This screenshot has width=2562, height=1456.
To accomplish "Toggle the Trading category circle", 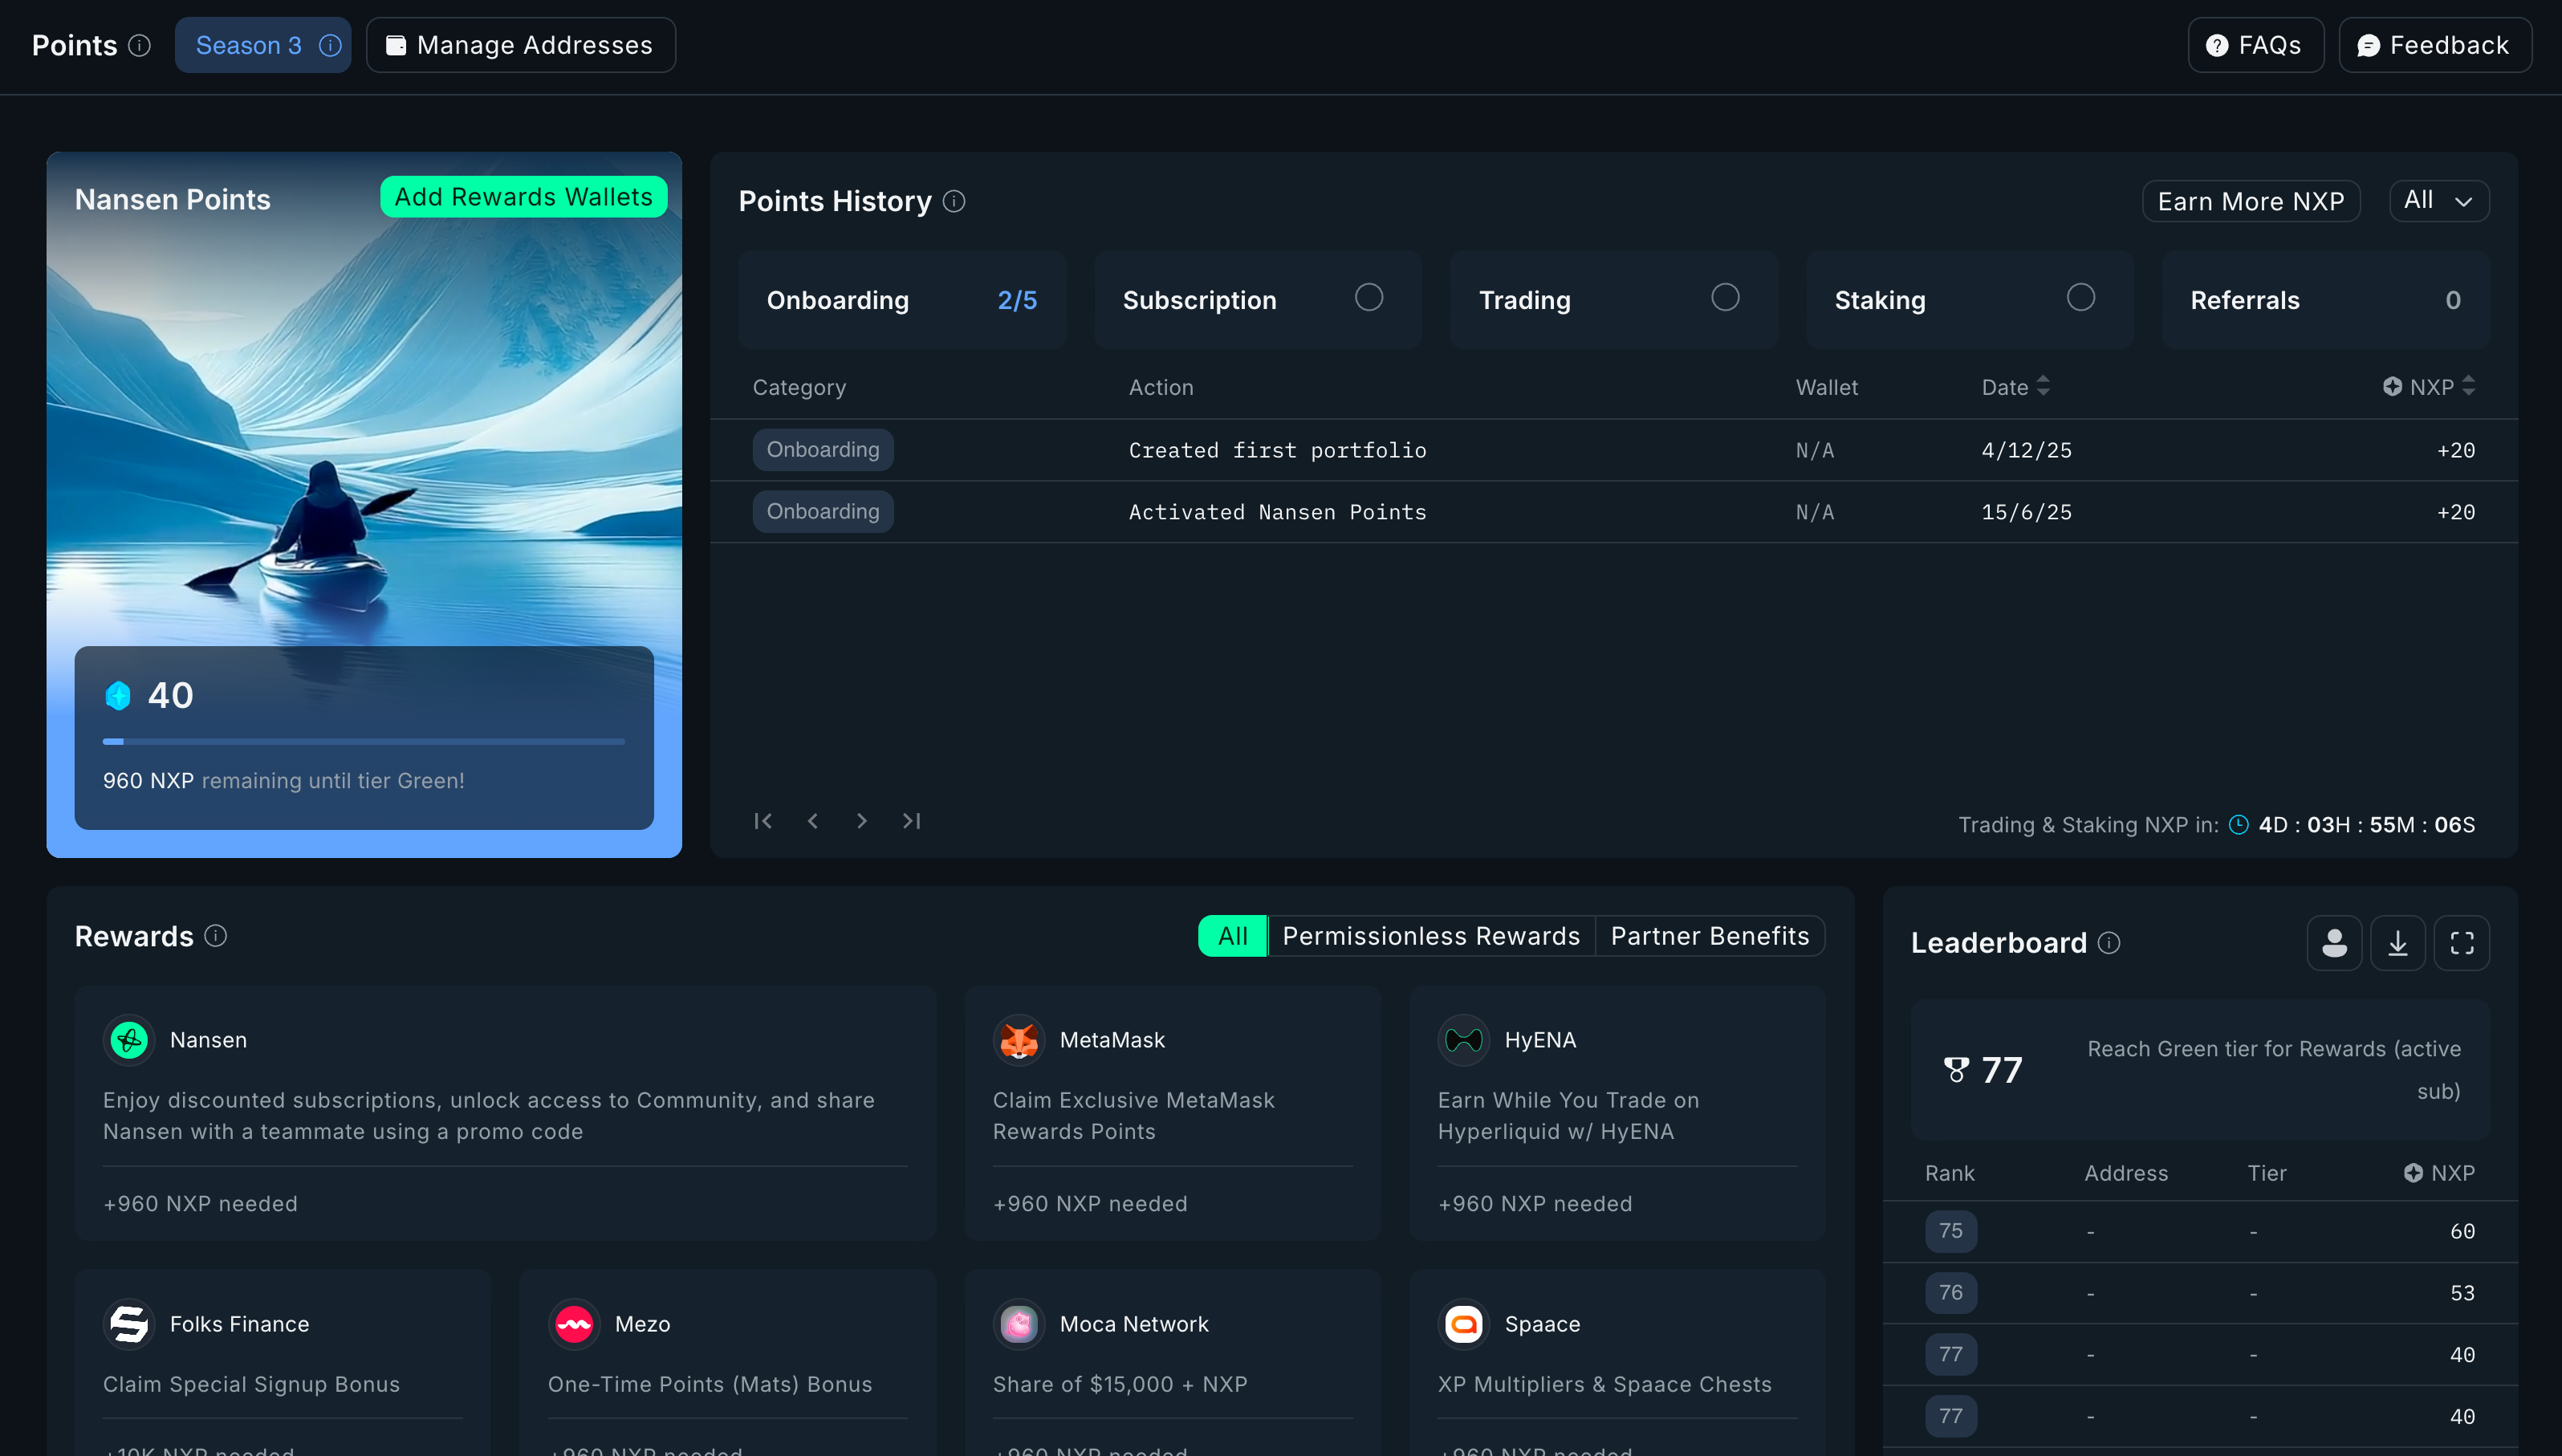I will [x=1725, y=297].
